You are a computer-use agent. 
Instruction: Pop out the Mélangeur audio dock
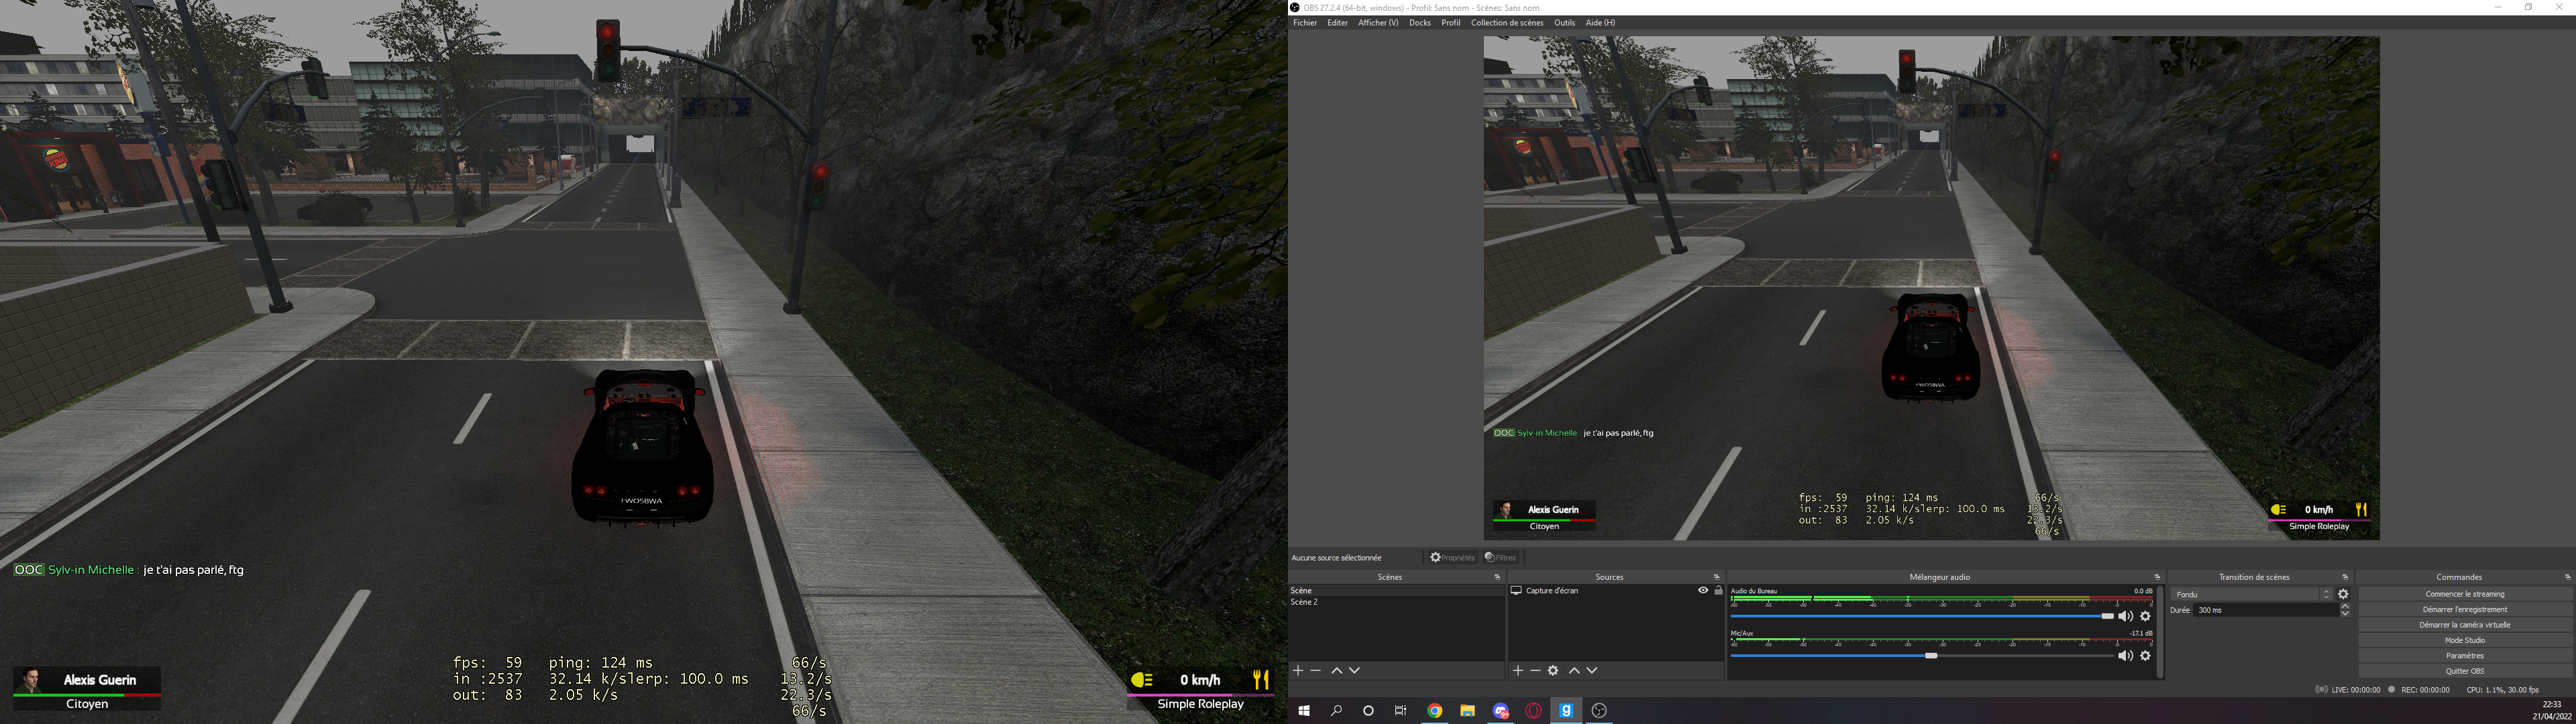2157,577
